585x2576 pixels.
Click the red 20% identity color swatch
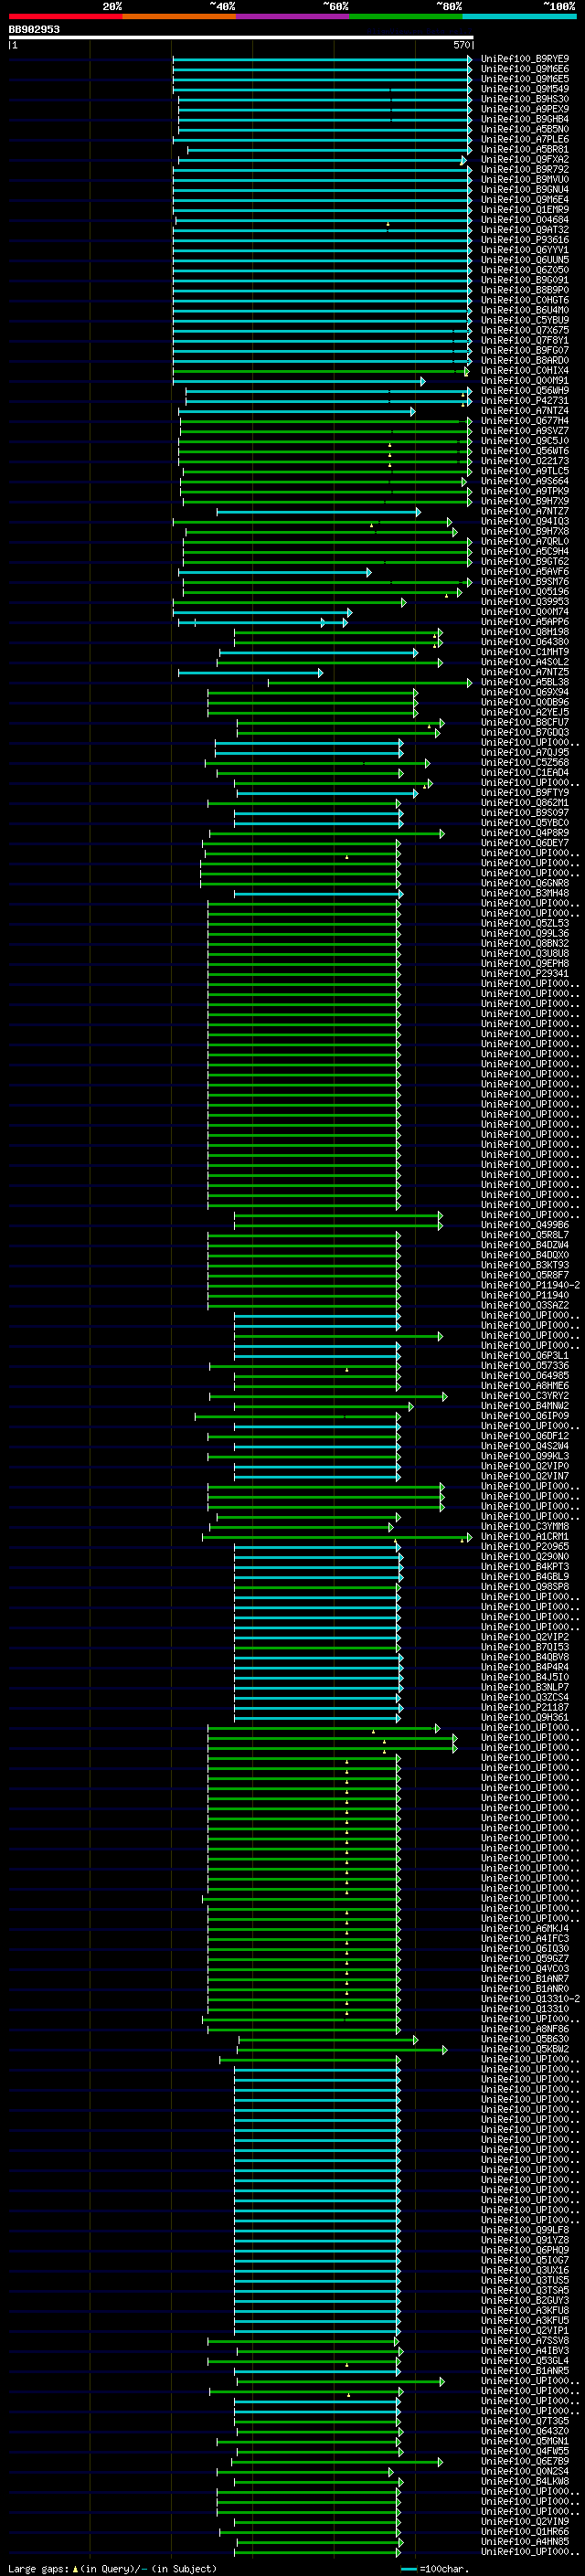pos(65,16)
